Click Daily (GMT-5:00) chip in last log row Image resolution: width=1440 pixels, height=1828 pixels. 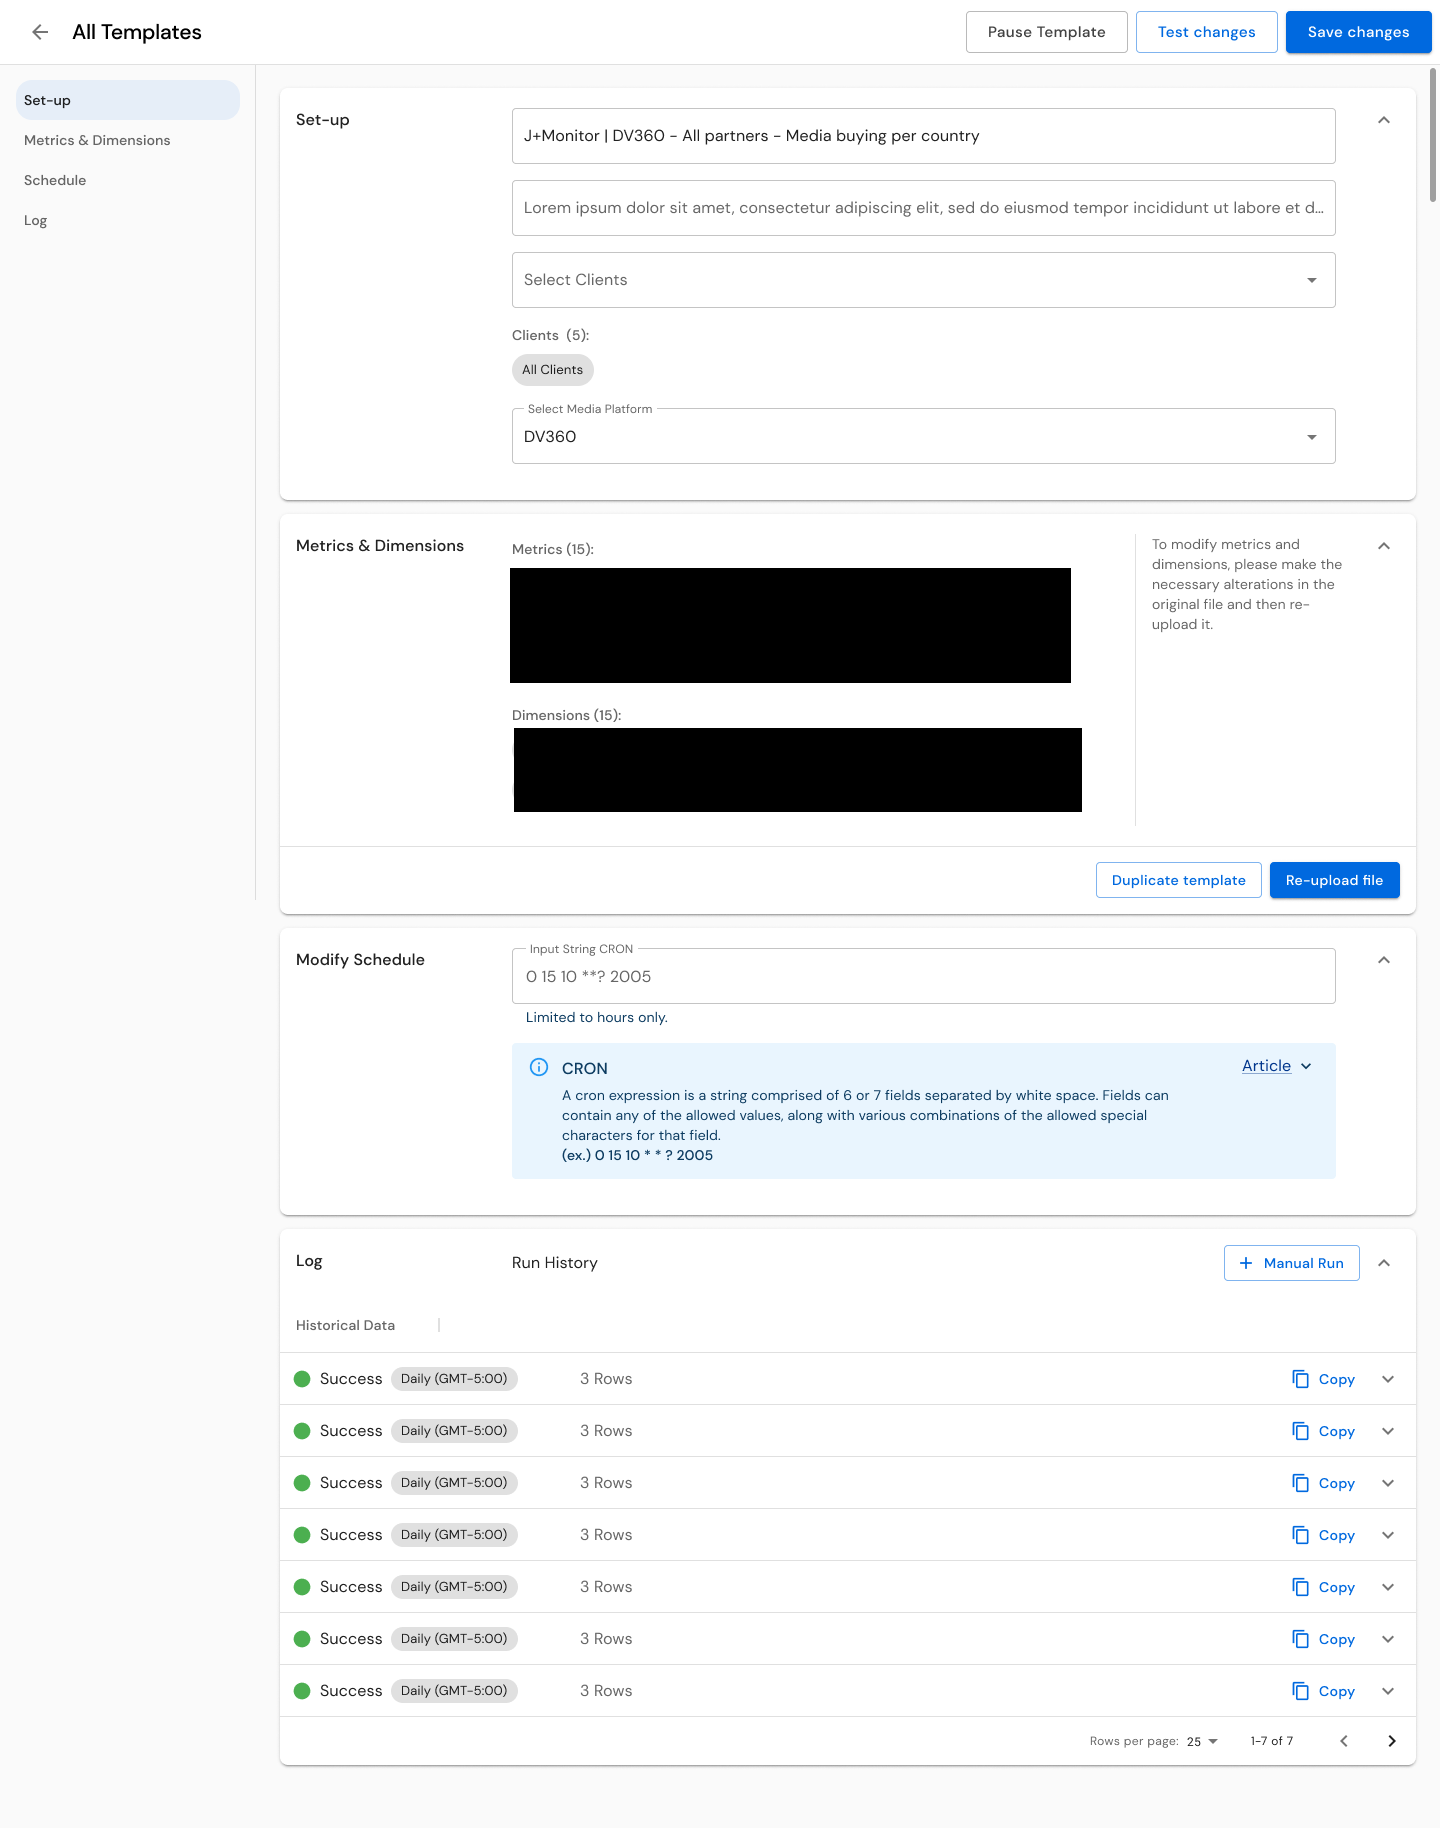454,1691
